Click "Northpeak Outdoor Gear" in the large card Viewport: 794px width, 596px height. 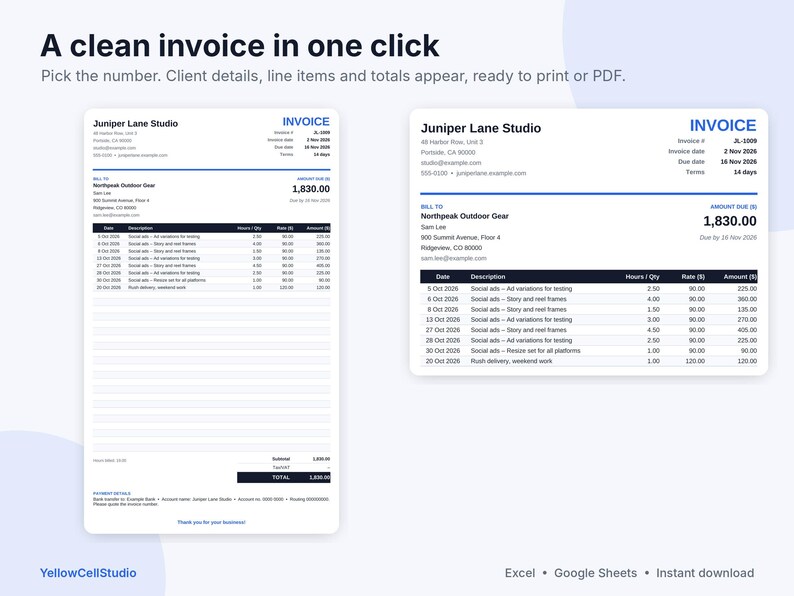(464, 216)
